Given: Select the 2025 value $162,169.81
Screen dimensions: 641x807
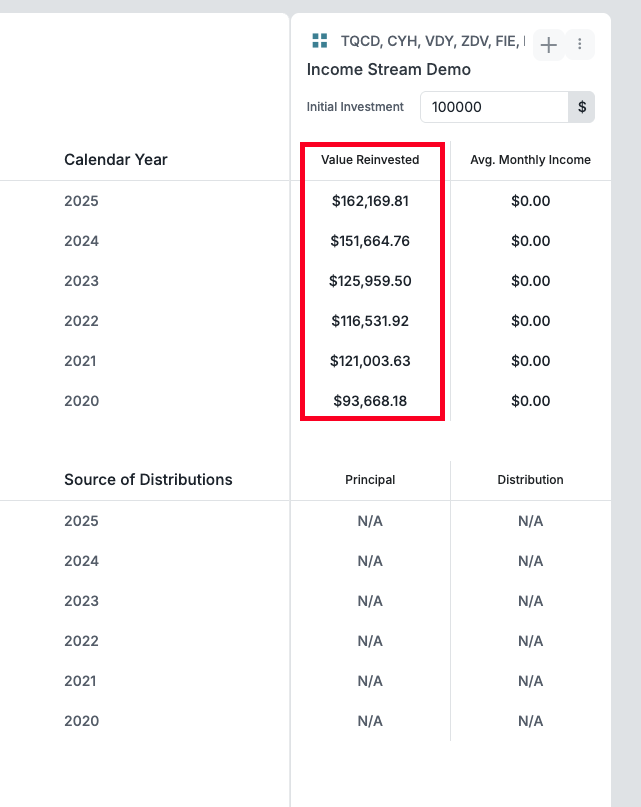Looking at the screenshot, I should coord(370,201).
